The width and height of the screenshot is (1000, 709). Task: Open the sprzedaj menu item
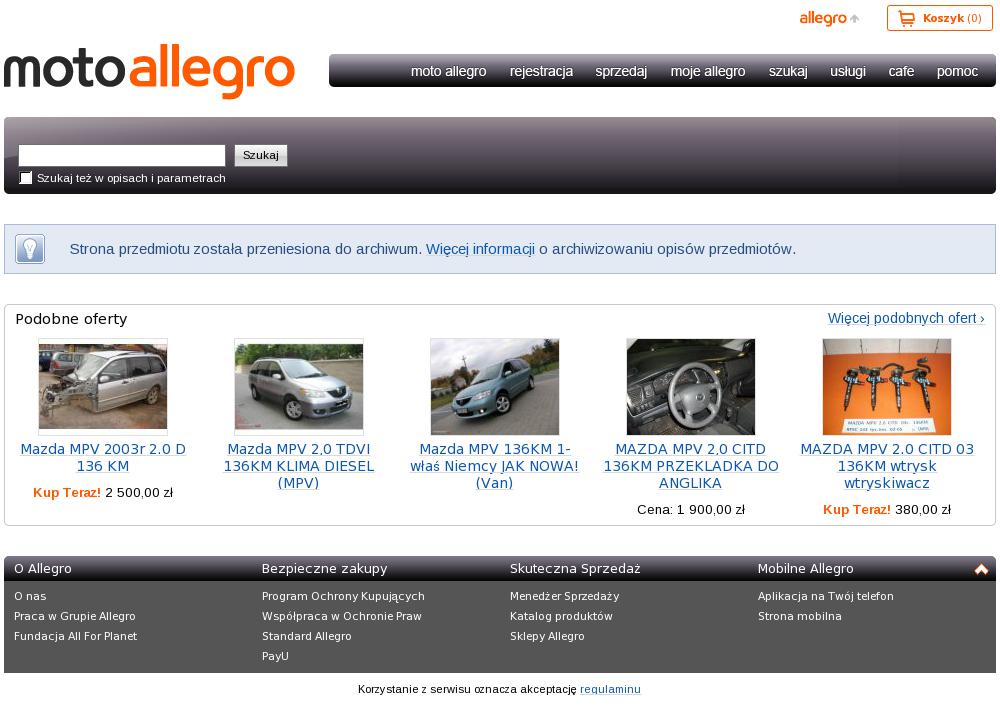pyautogui.click(x=621, y=71)
